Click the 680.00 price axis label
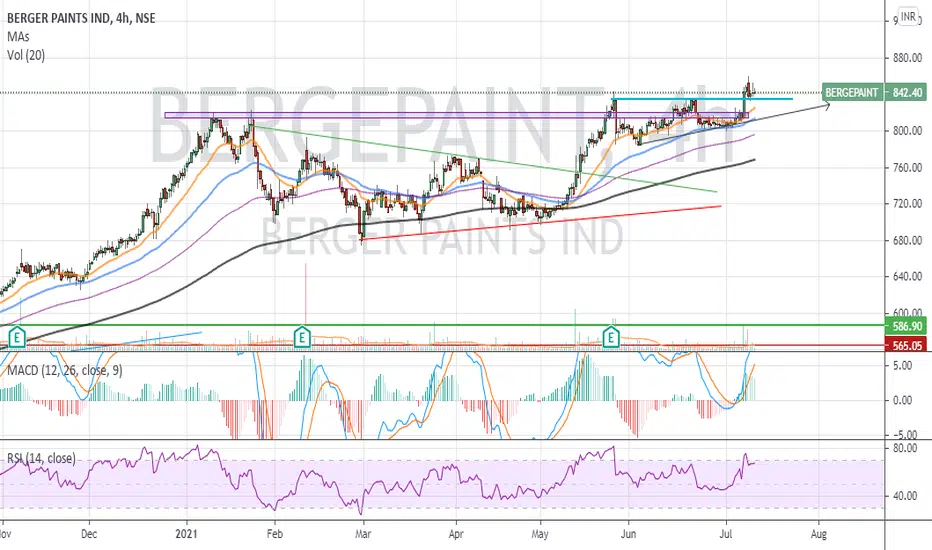Viewport: 932px width, 550px height. coord(907,241)
